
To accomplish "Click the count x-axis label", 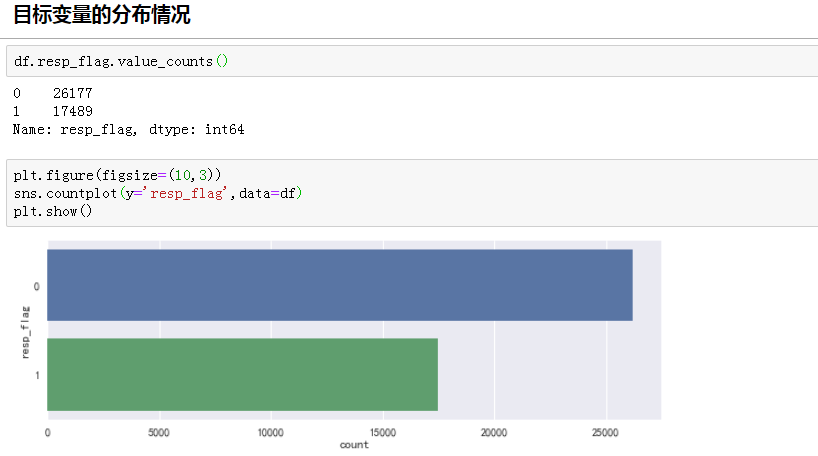I will click(x=354, y=445).
